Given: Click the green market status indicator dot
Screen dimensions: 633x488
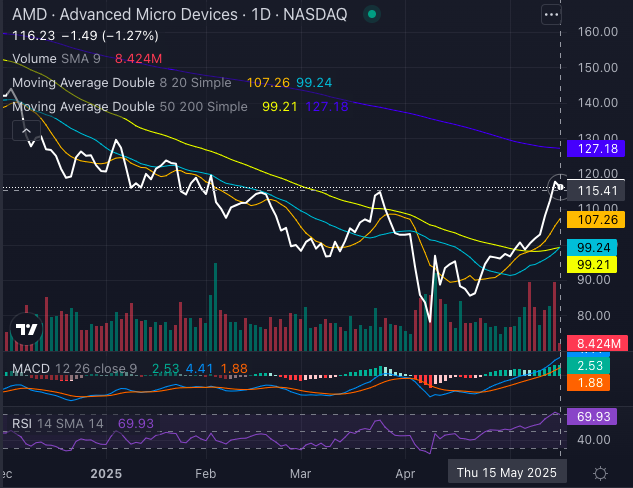Looking at the screenshot, I should [372, 15].
